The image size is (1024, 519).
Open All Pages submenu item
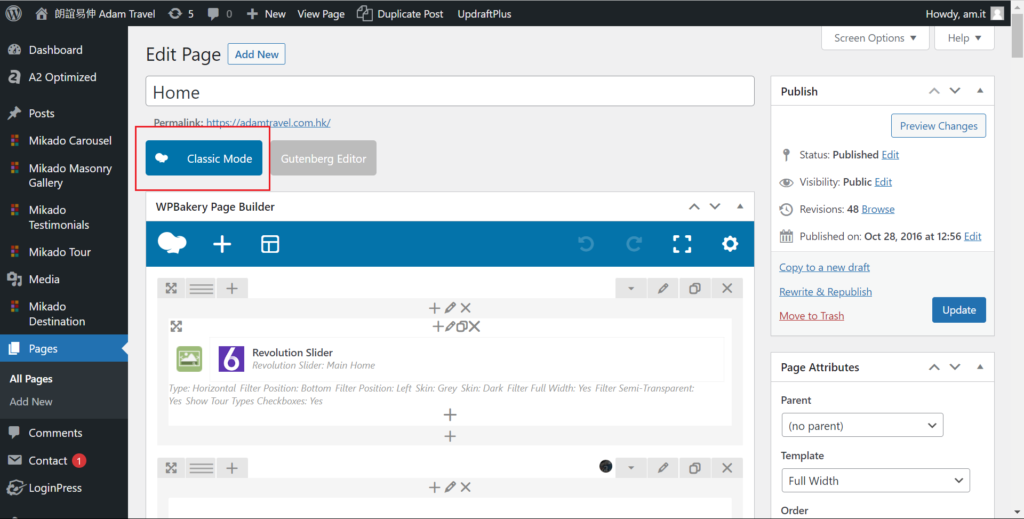31,379
